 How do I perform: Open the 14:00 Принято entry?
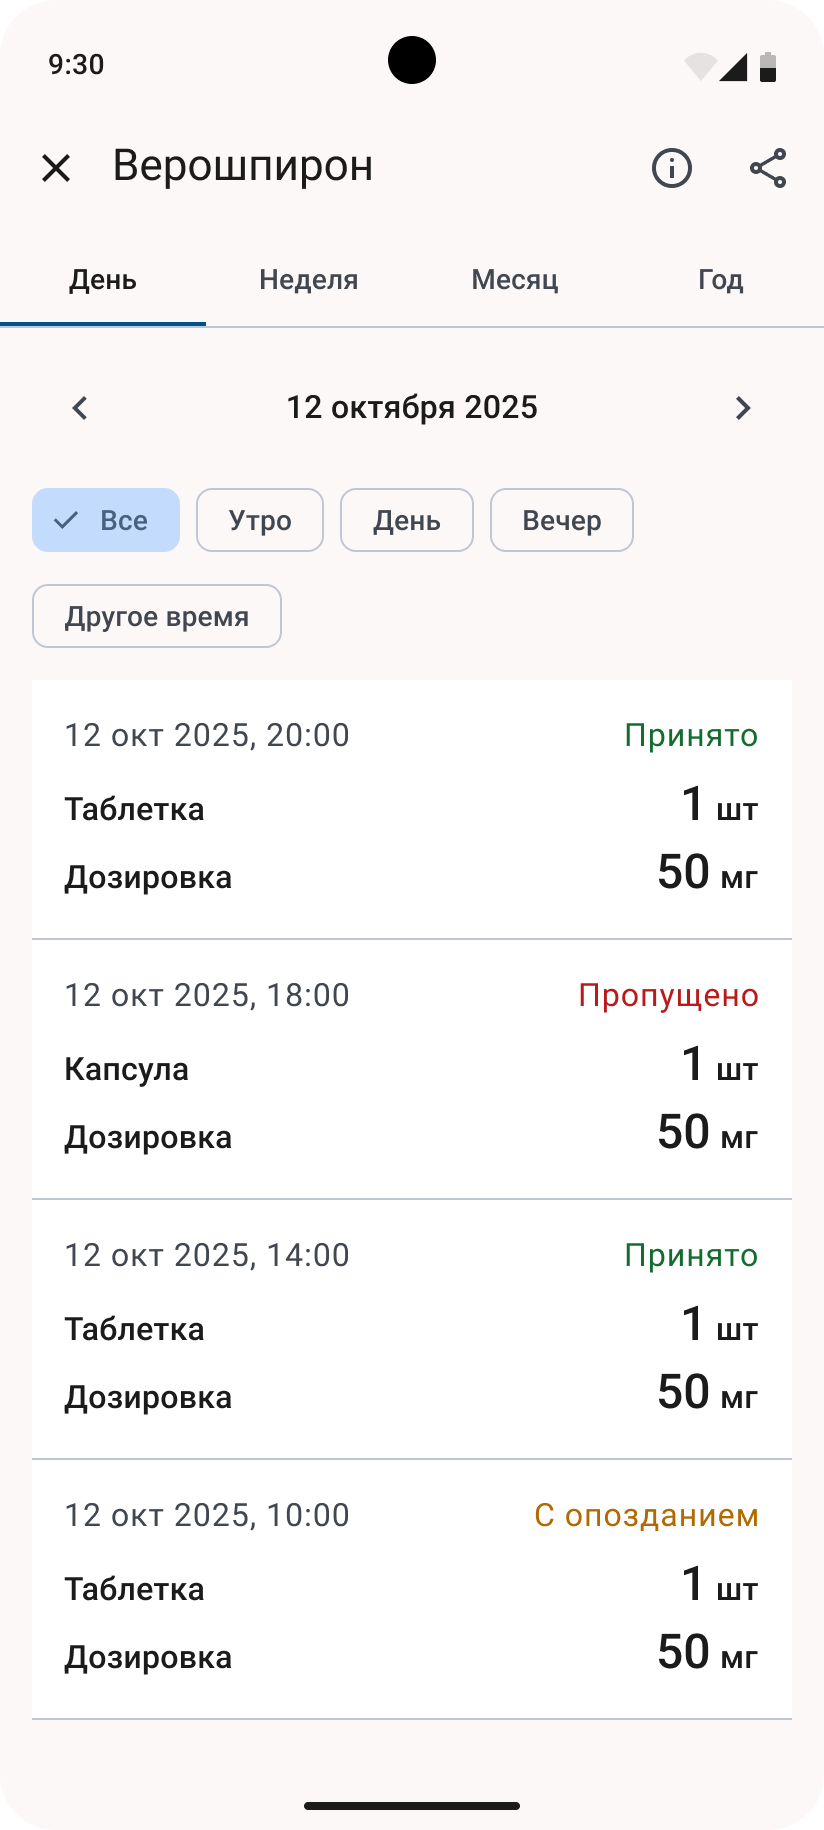coord(412,1329)
